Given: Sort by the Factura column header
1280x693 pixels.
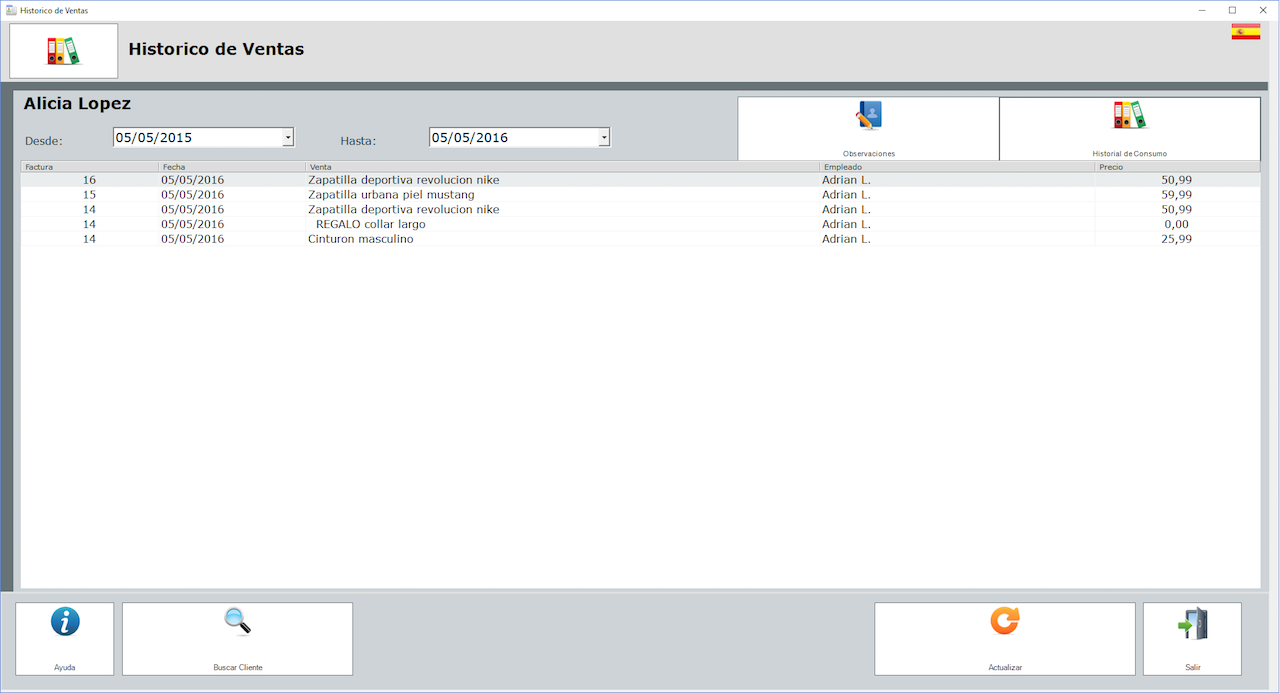Looking at the screenshot, I should 88,167.
